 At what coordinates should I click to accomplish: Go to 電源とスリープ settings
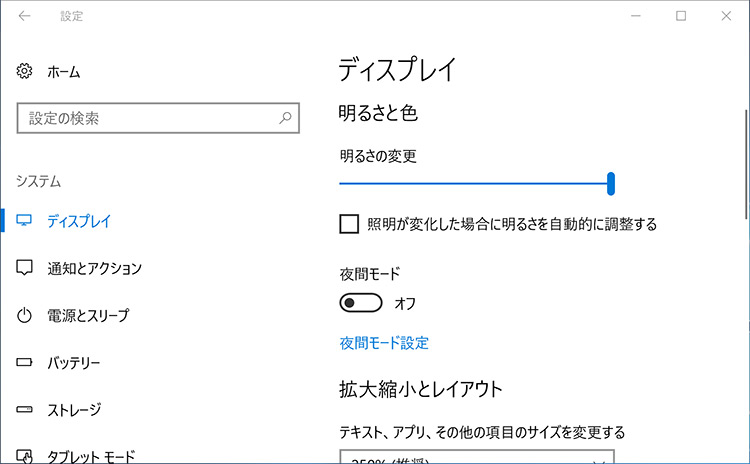tap(88, 316)
